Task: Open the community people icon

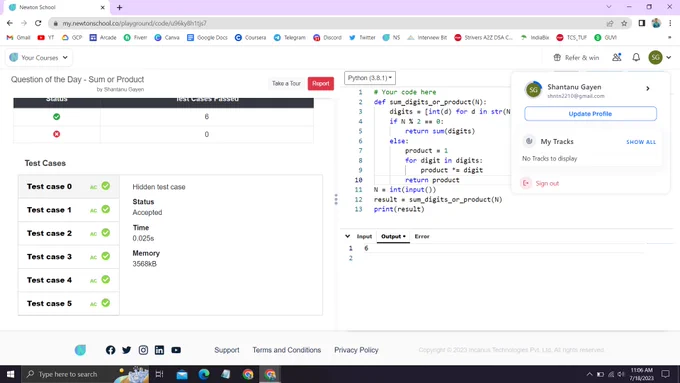Action: coord(616,57)
